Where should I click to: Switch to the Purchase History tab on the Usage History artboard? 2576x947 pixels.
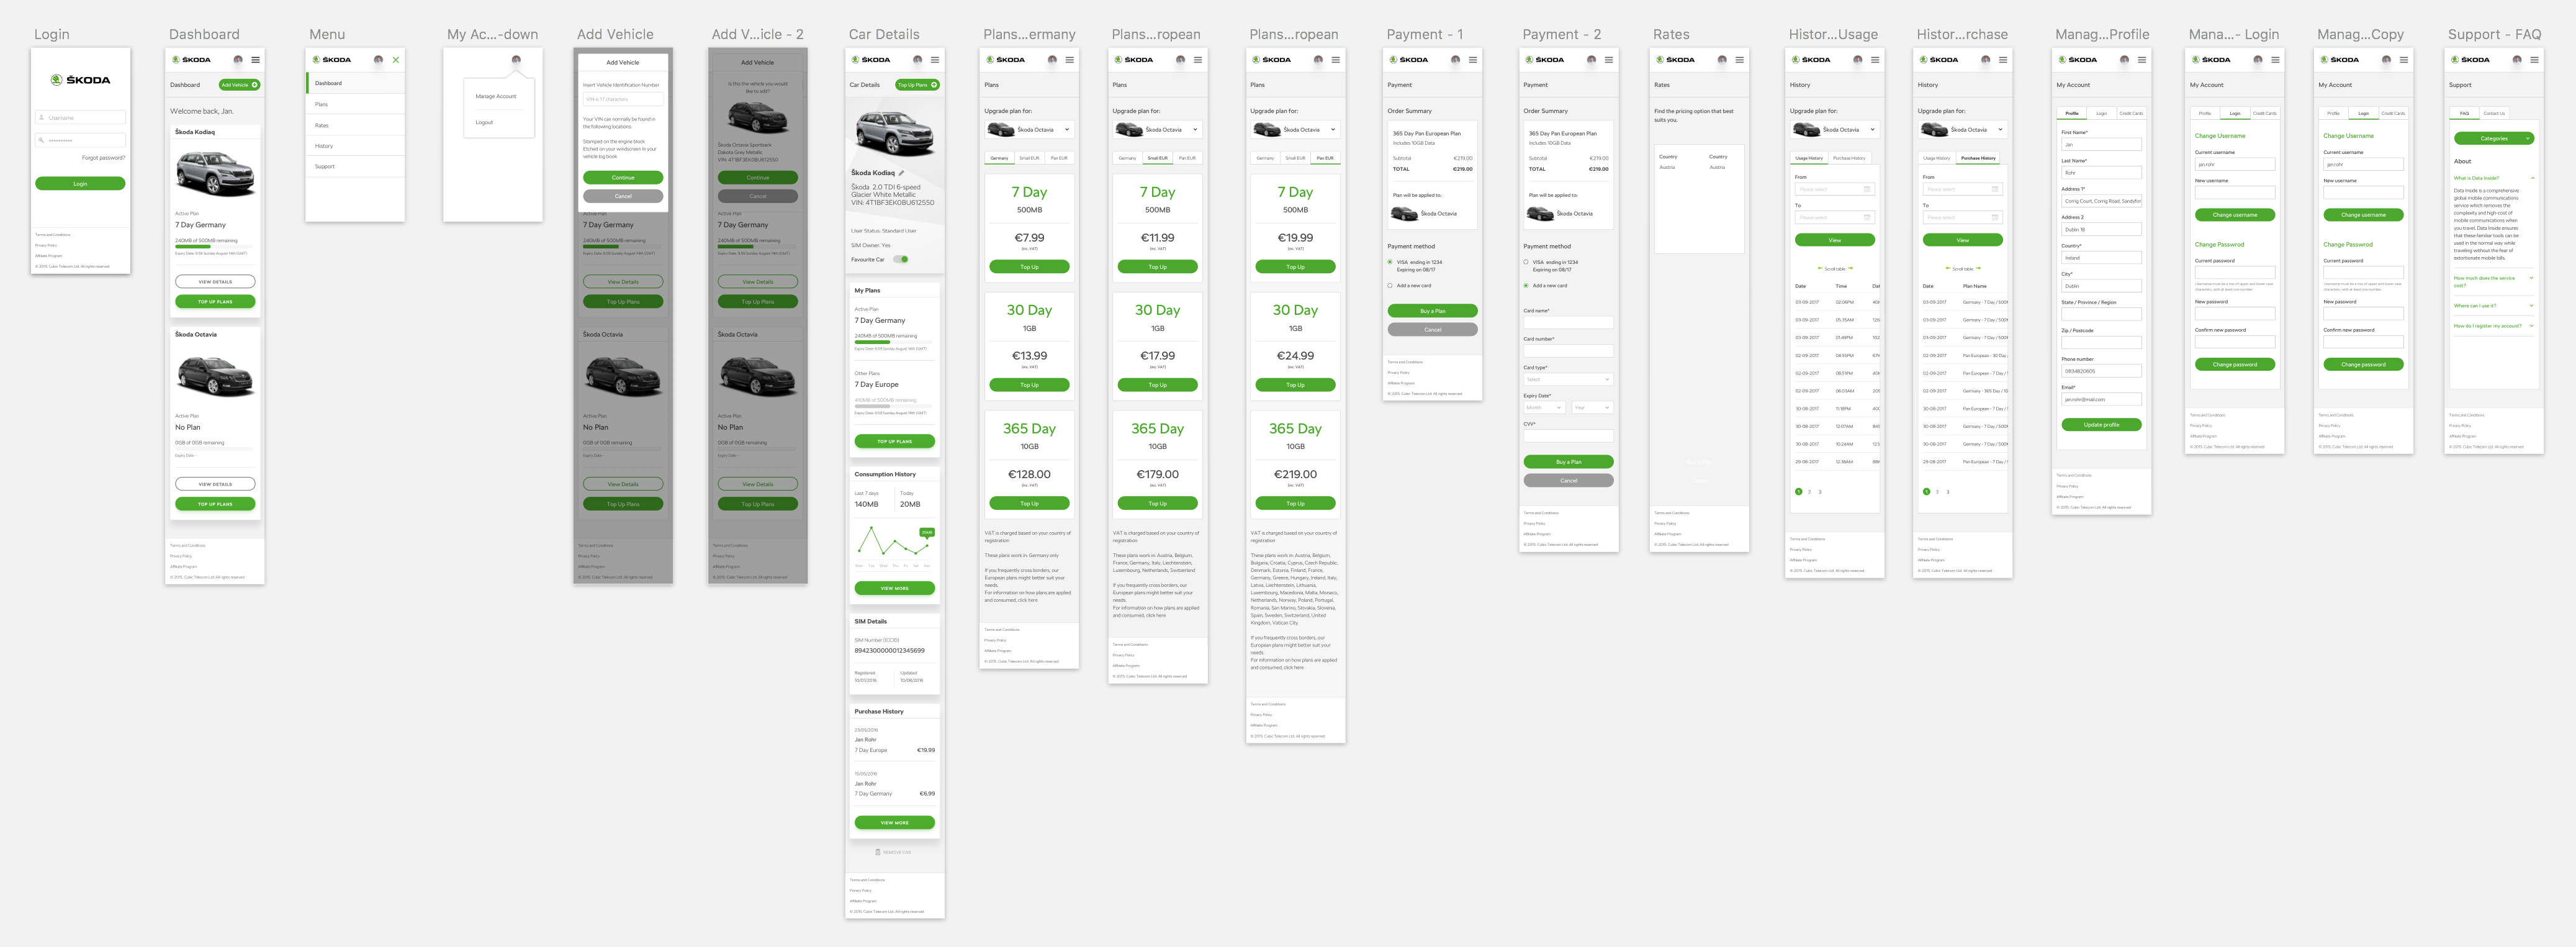1850,158
